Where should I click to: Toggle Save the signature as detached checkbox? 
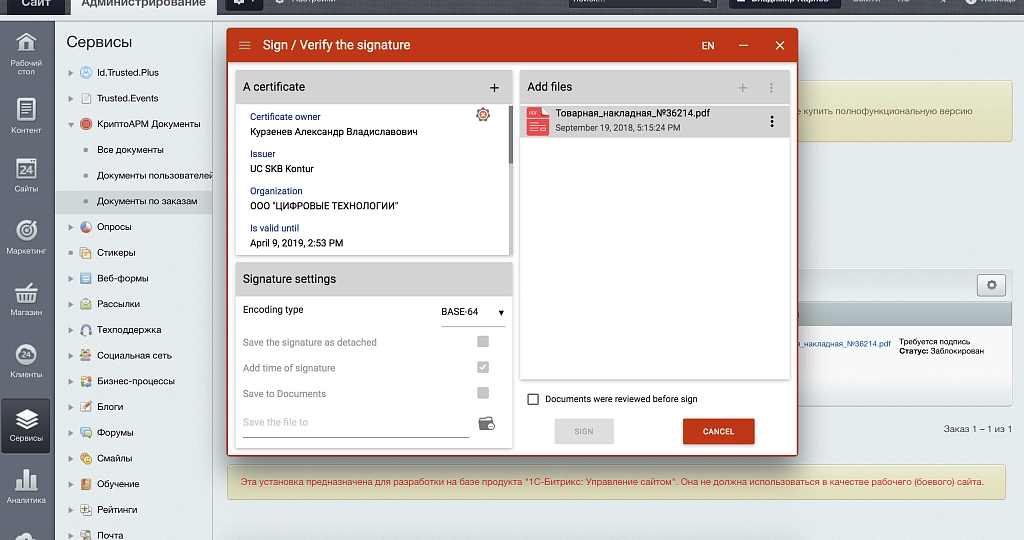[483, 341]
